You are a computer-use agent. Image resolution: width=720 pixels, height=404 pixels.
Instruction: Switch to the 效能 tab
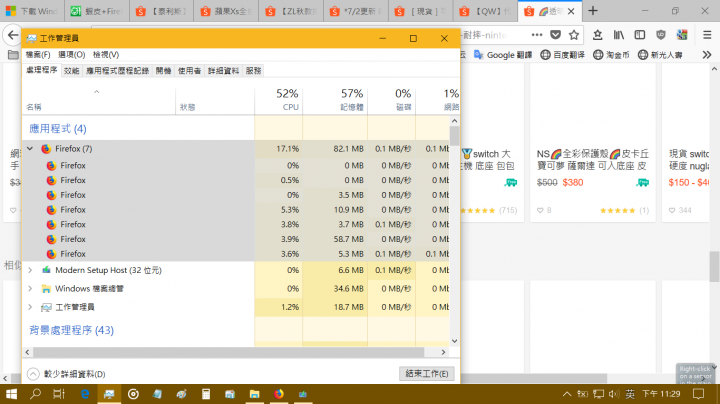point(71,71)
